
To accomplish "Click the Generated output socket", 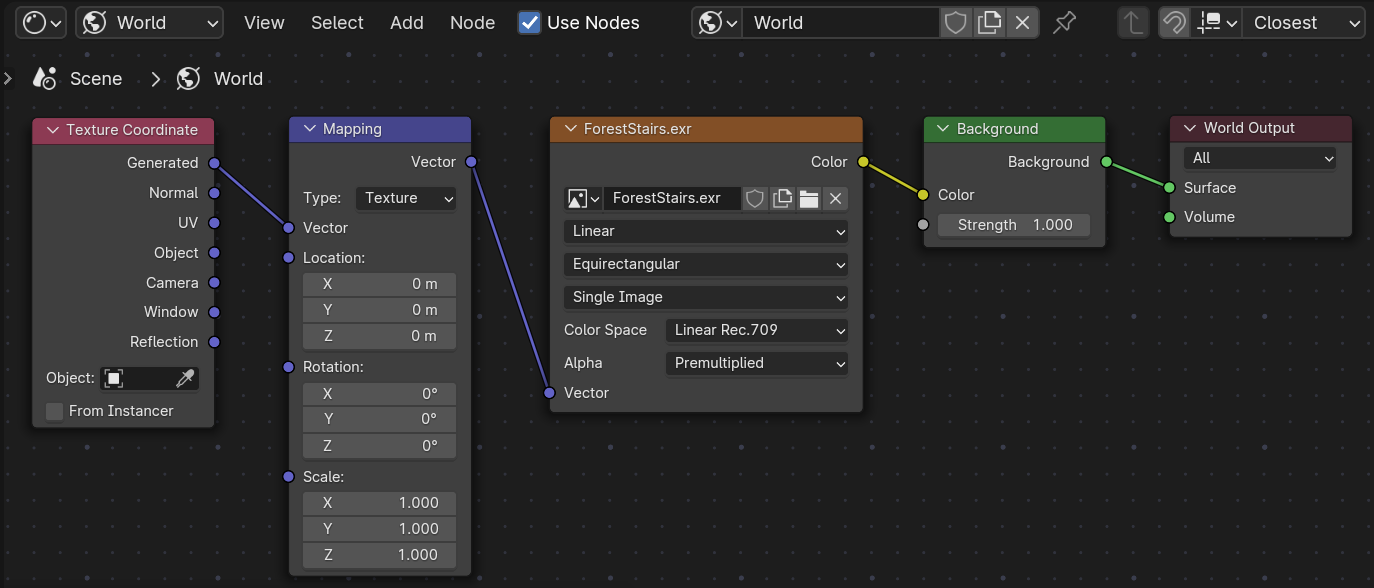I will click(213, 163).
